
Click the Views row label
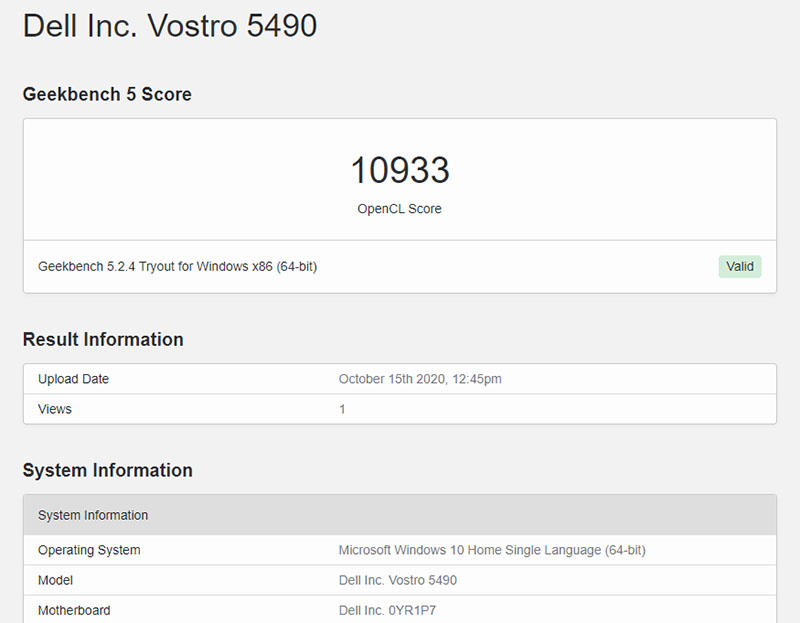55,409
